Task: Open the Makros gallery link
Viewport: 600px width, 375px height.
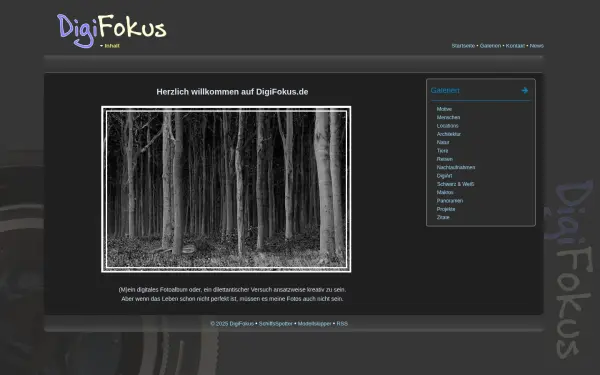Action: (x=445, y=192)
